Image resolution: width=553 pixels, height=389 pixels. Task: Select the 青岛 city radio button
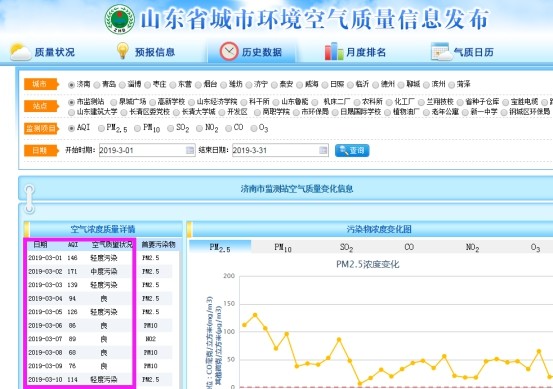tap(97, 85)
